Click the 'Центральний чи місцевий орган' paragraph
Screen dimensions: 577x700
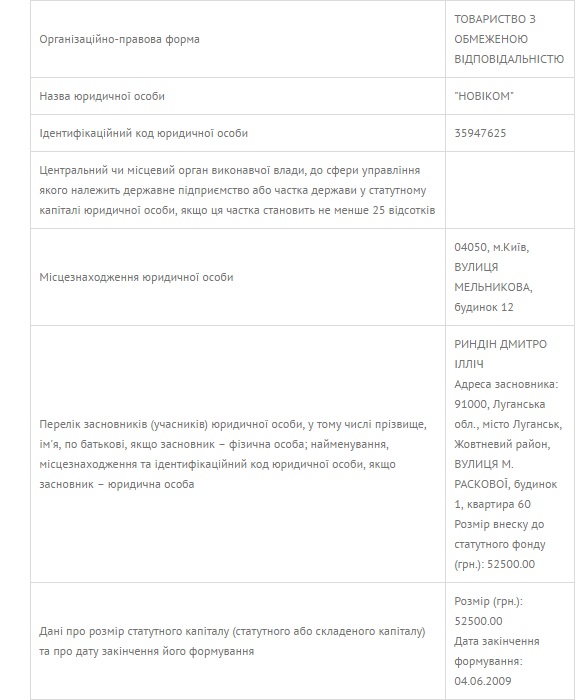coord(237,190)
